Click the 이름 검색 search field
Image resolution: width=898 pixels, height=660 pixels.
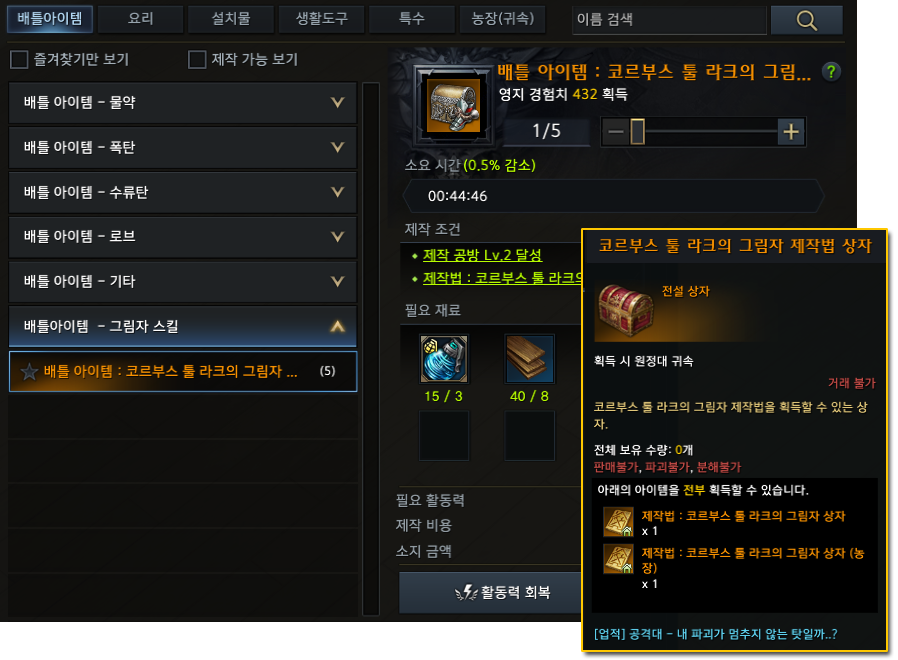669,20
